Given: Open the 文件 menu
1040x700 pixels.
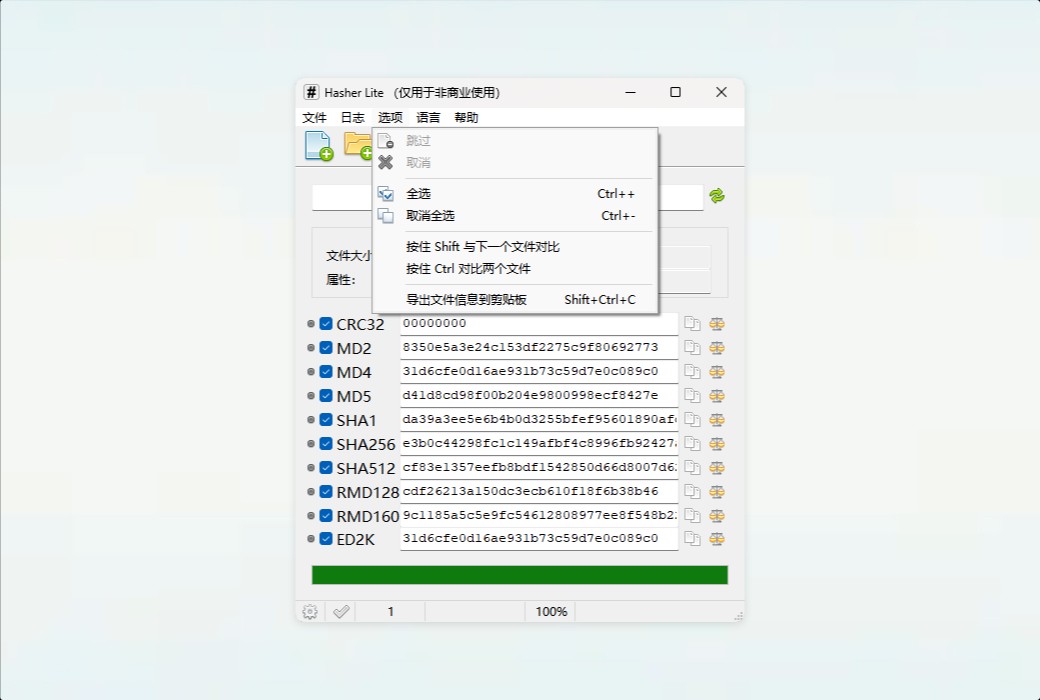Looking at the screenshot, I should 314,117.
